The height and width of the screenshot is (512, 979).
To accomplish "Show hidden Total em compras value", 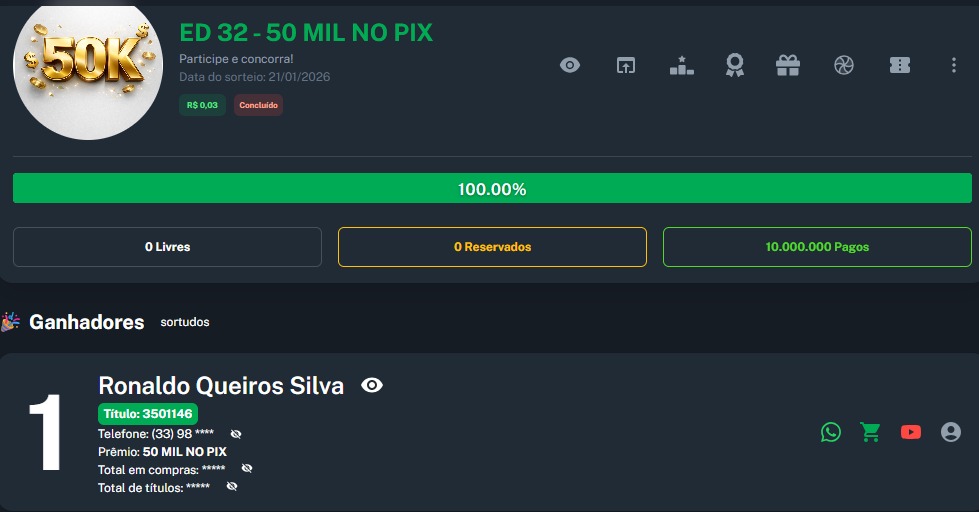I will point(247,469).
